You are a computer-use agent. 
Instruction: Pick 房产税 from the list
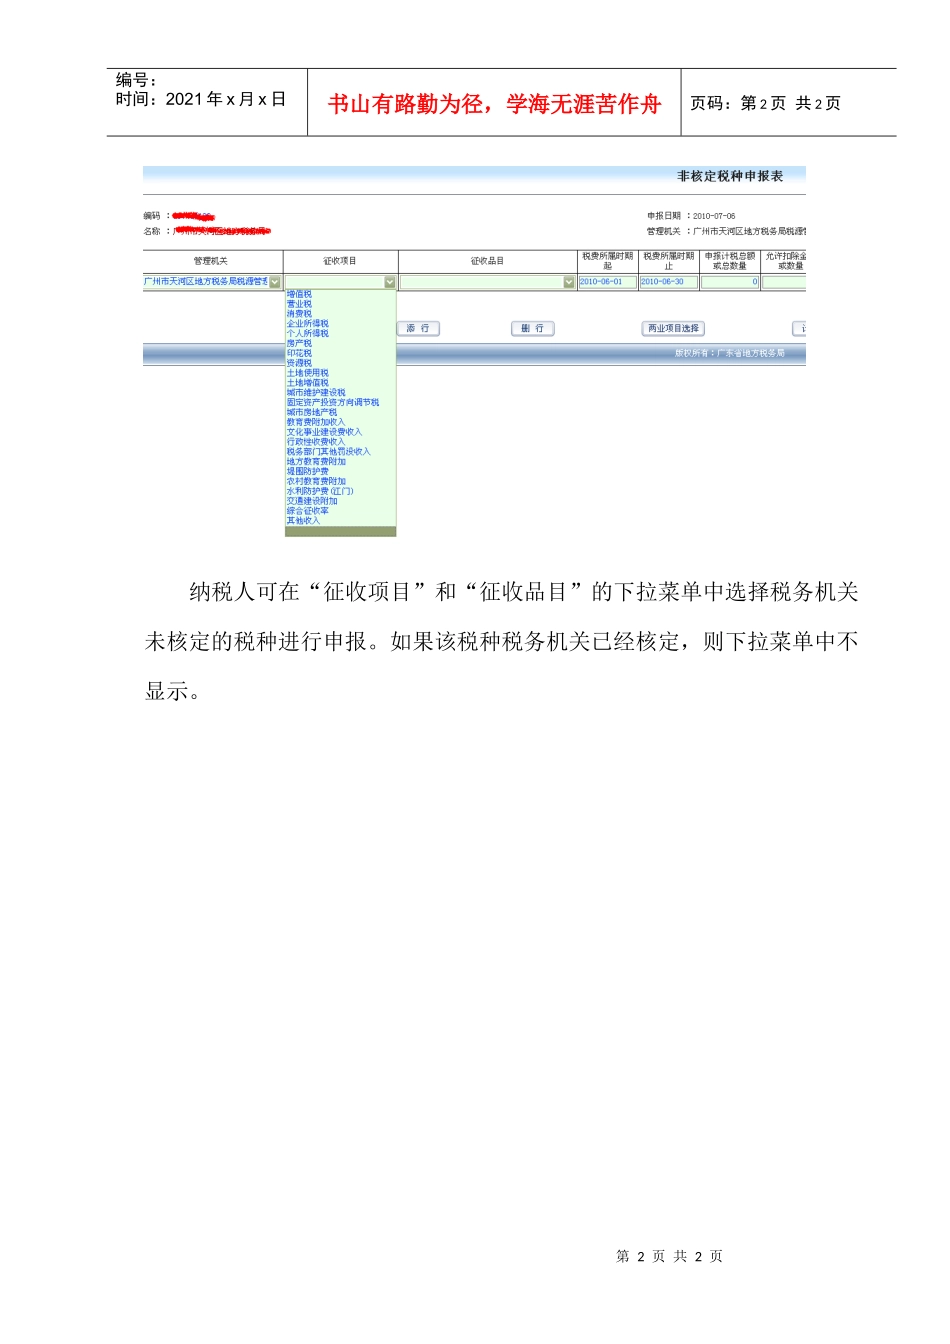[299, 343]
